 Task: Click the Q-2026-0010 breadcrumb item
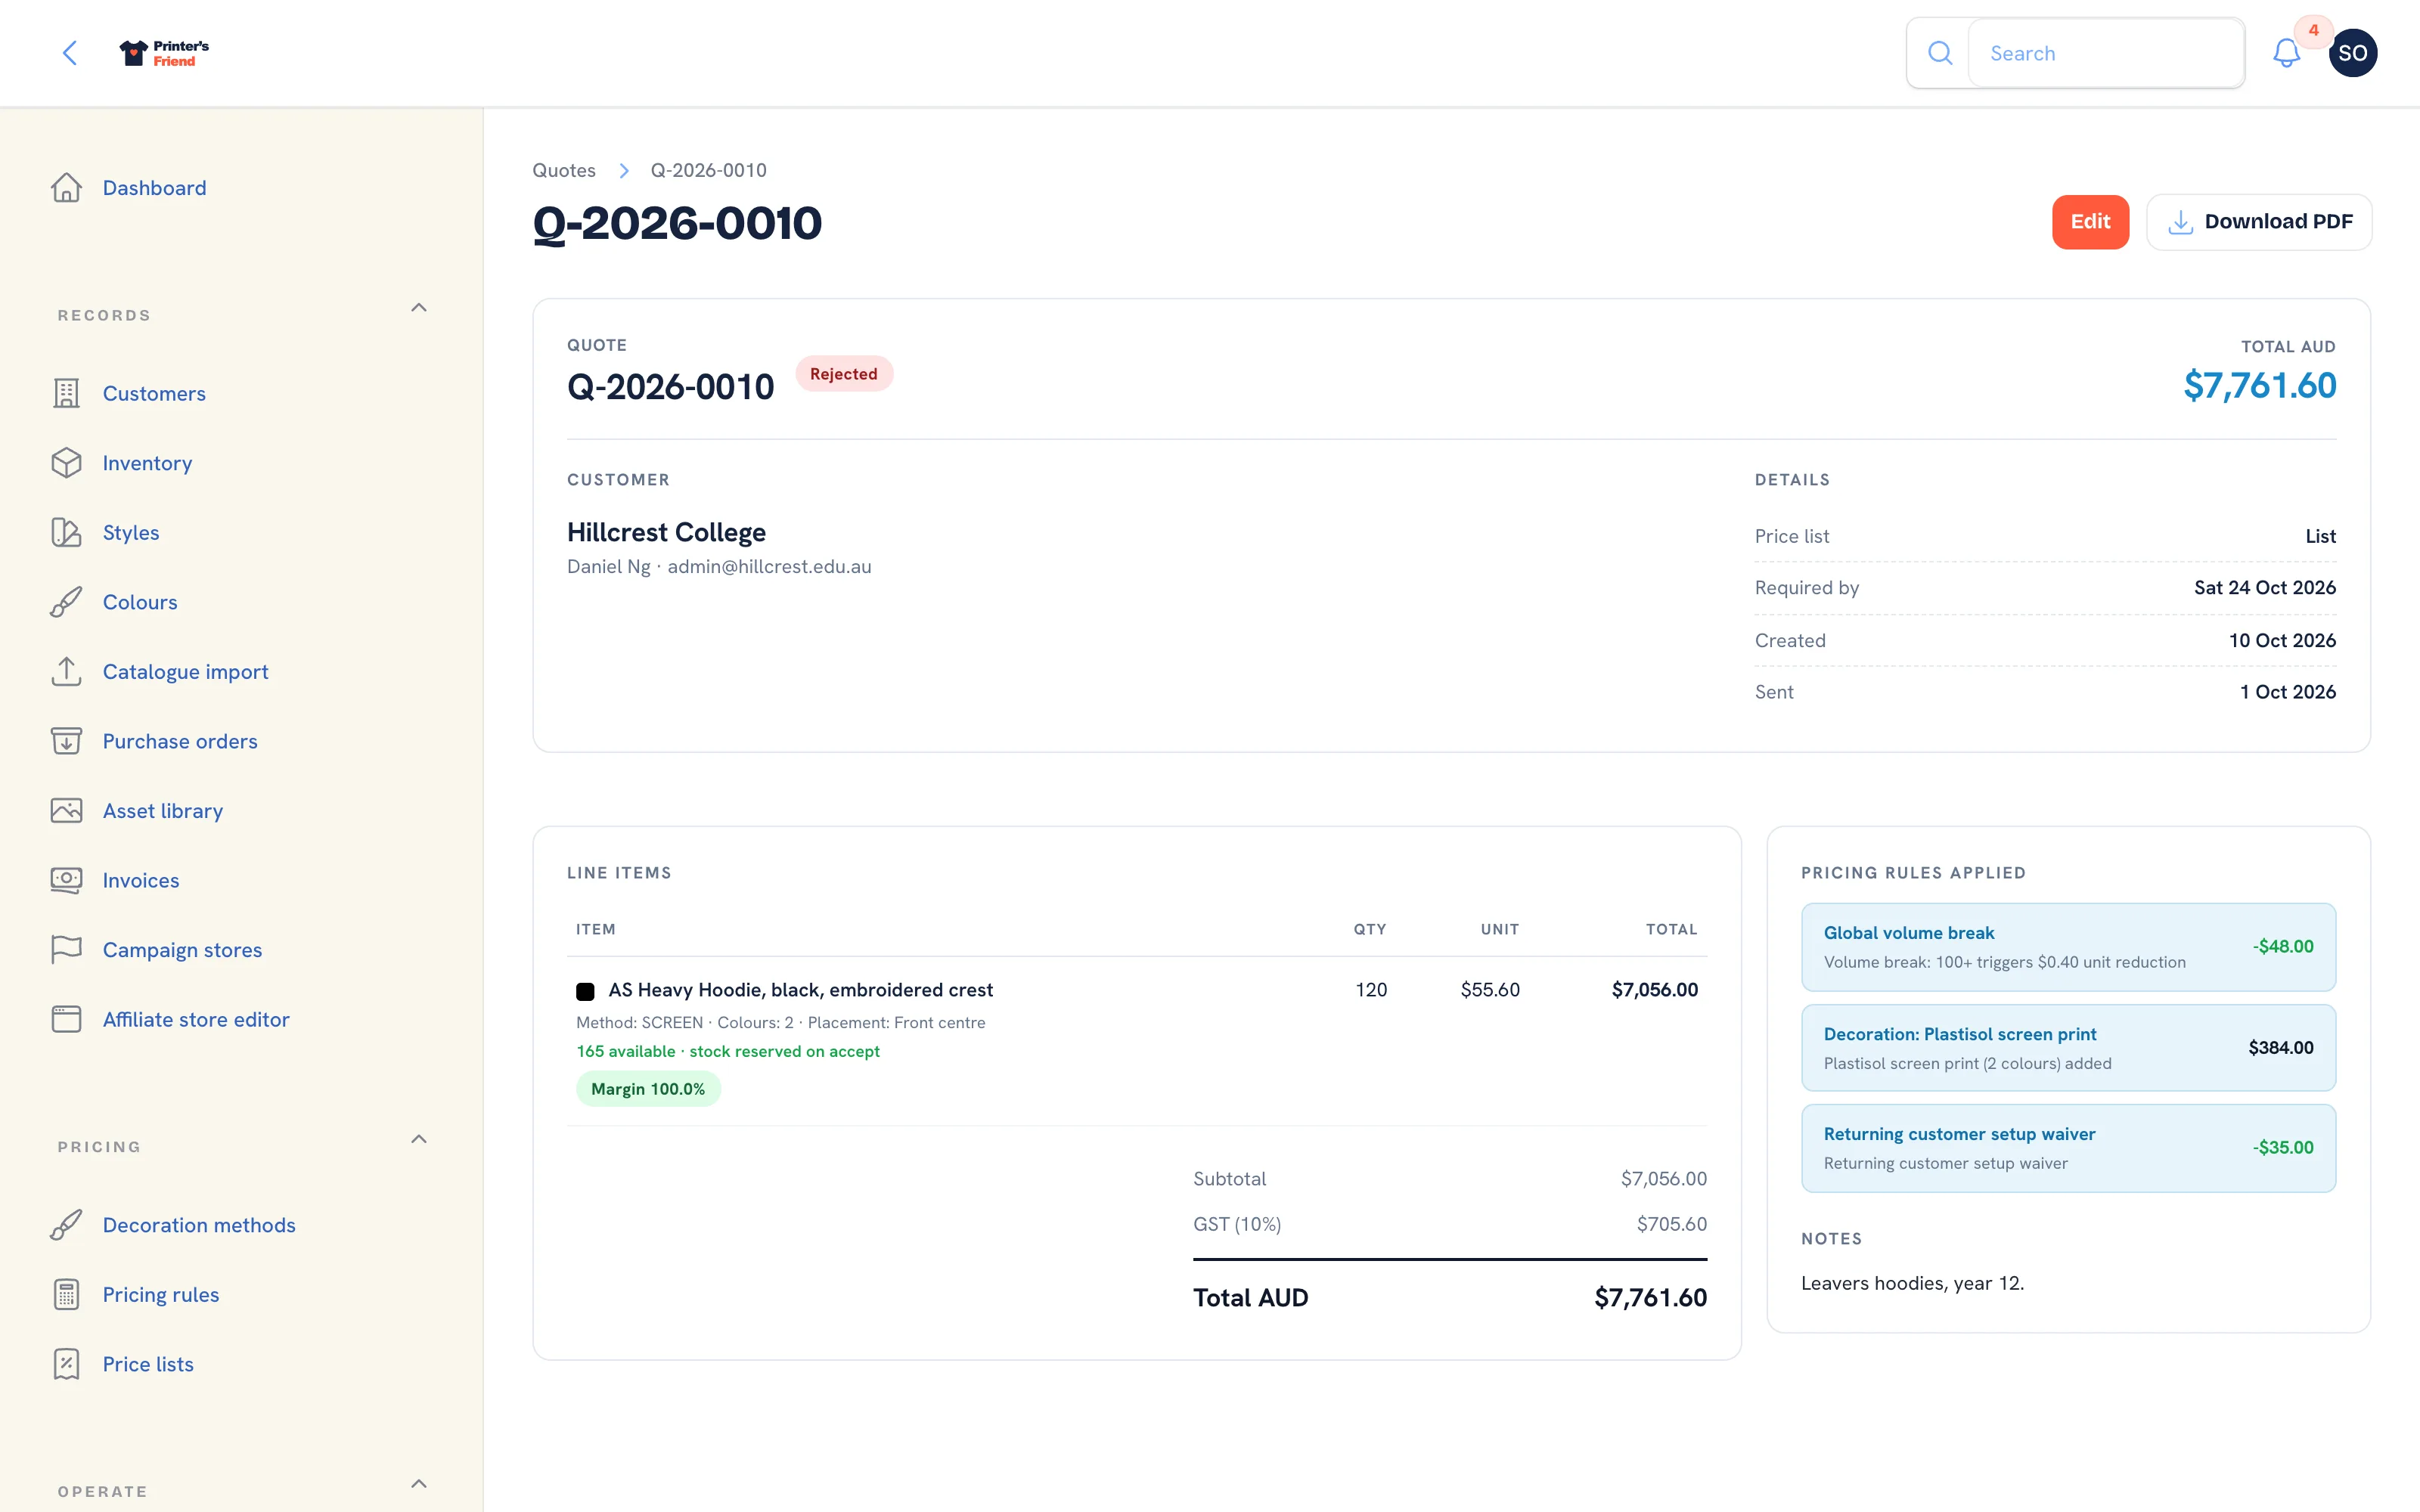pyautogui.click(x=708, y=170)
